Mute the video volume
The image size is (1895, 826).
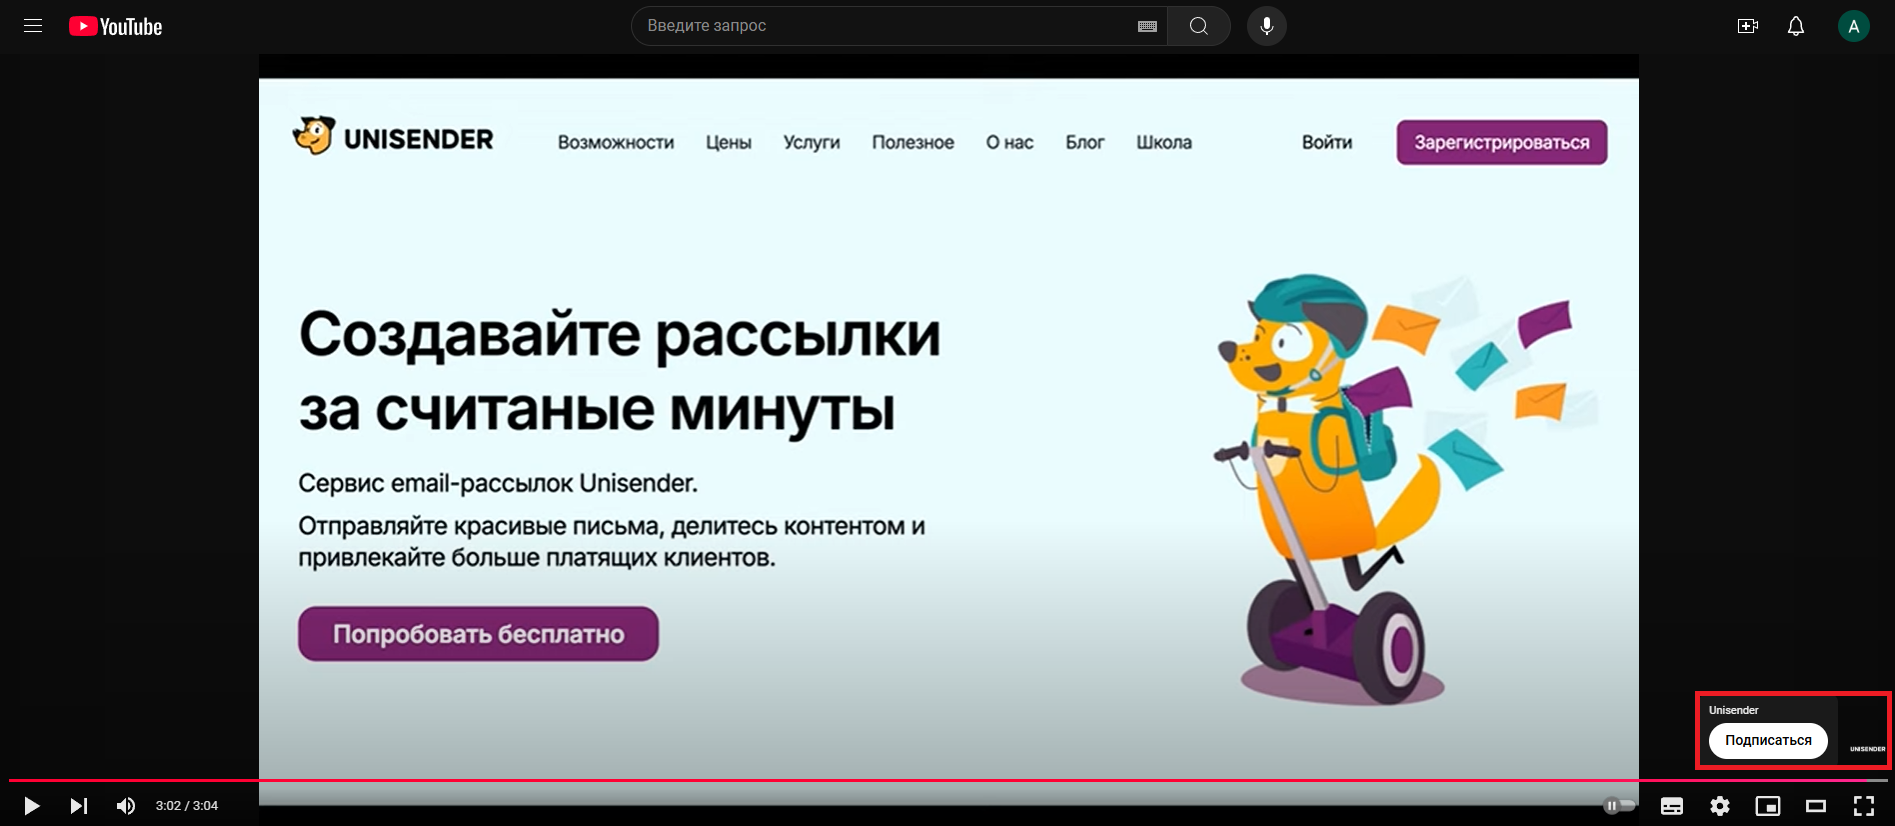click(x=126, y=806)
